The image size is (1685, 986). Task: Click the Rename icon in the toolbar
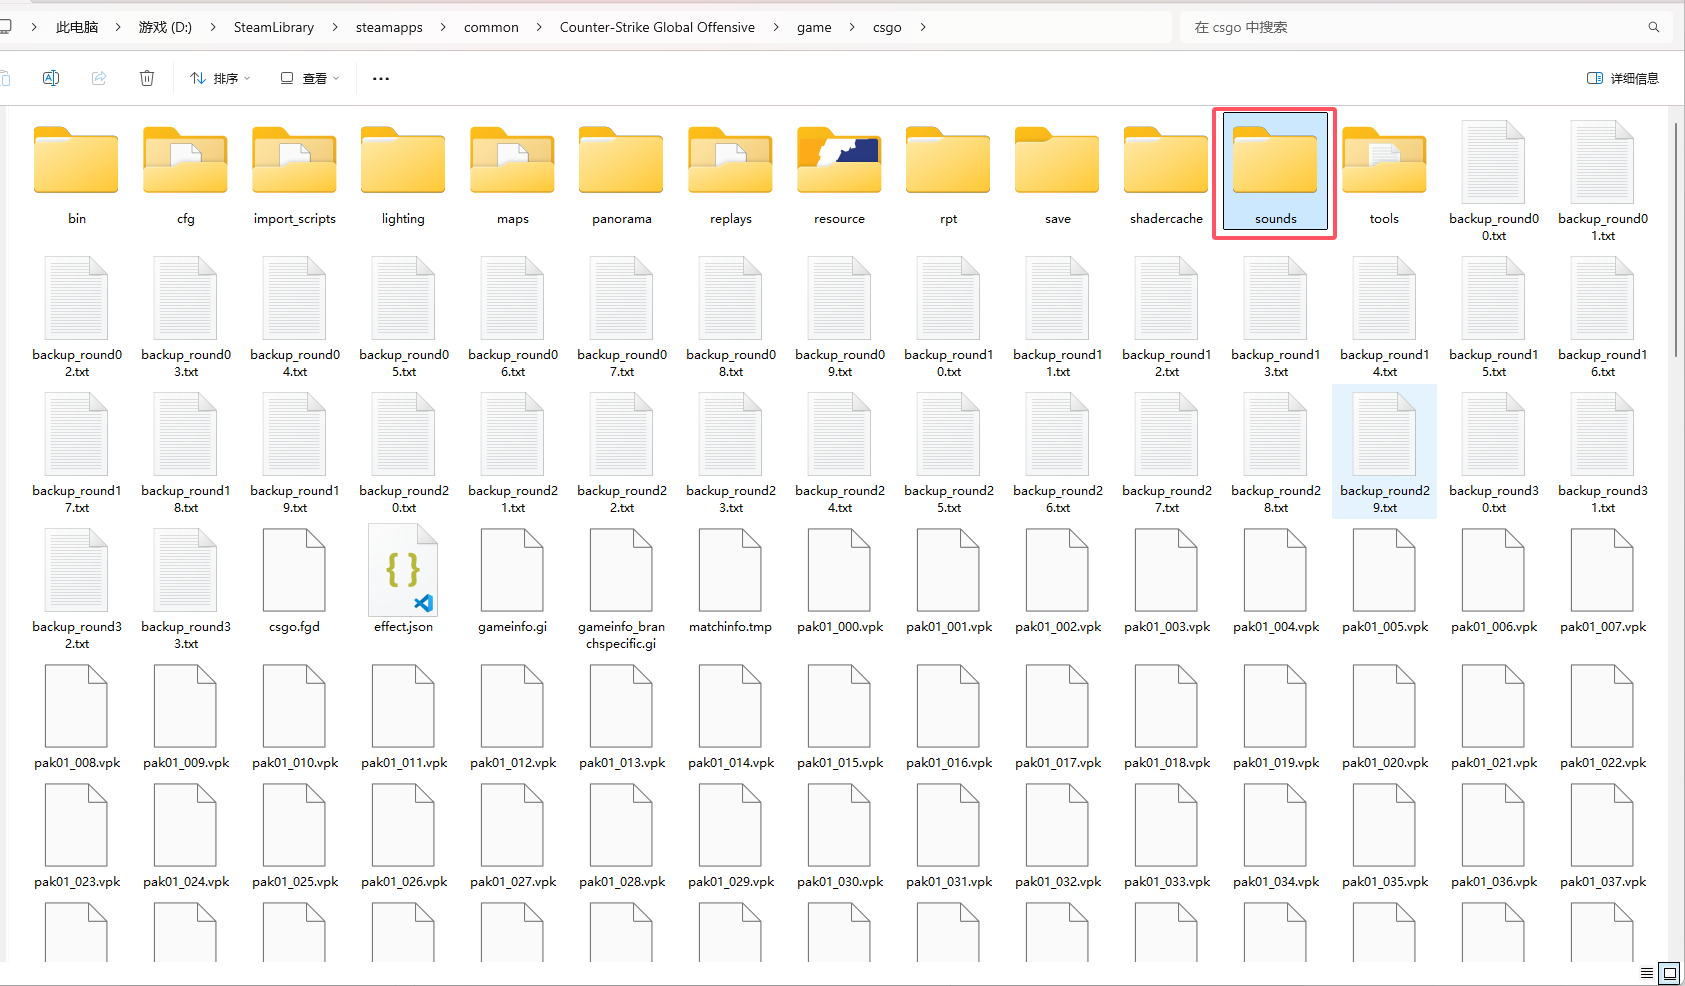point(51,78)
